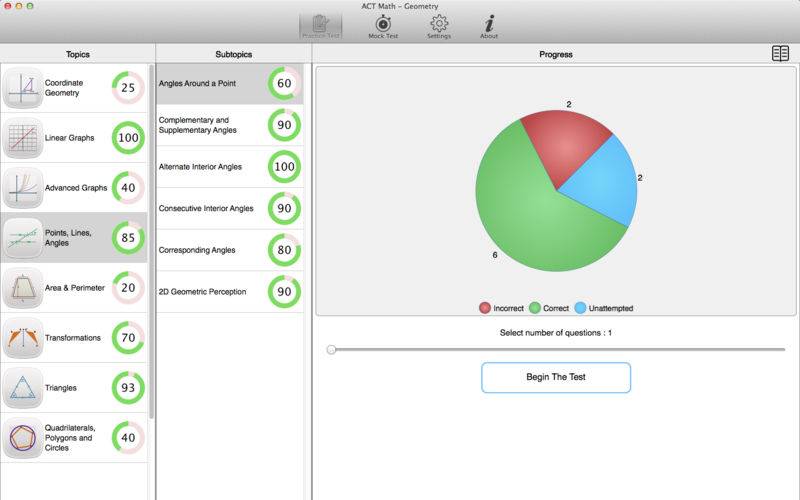Select Alternate Interior Angles subtopic
800x500 pixels.
pyautogui.click(x=230, y=167)
